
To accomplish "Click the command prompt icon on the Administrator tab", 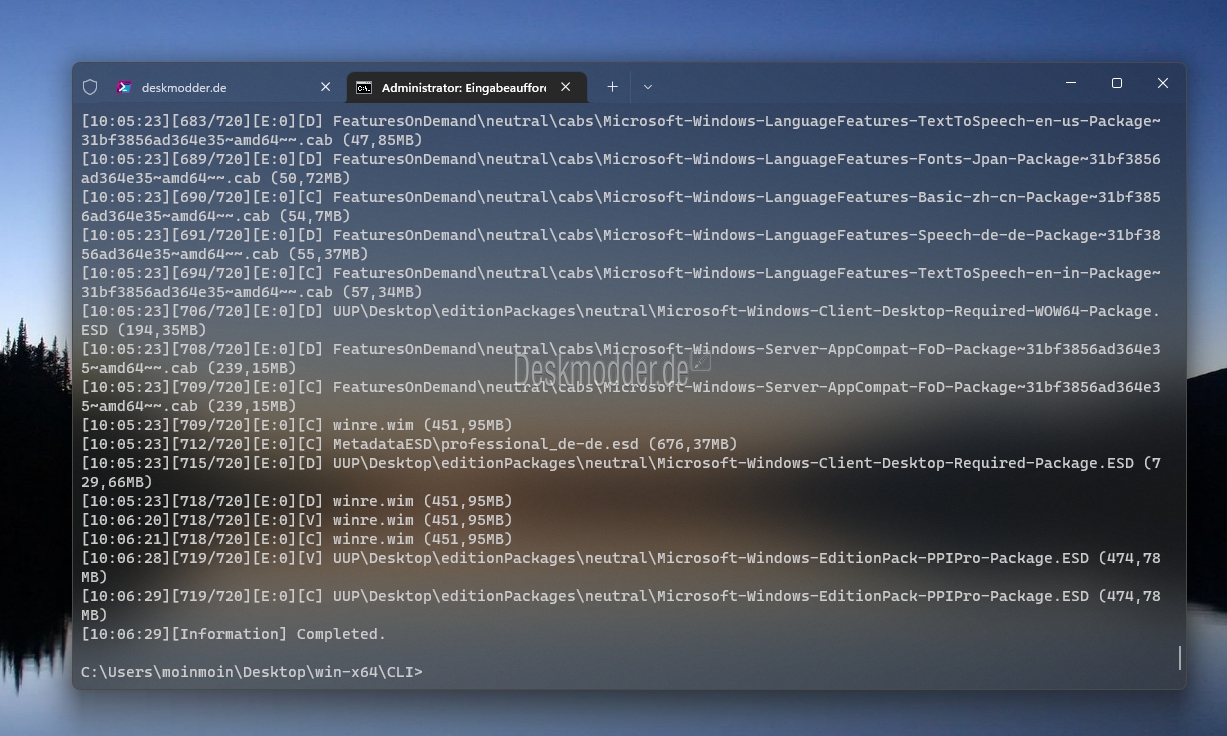I will pos(364,88).
